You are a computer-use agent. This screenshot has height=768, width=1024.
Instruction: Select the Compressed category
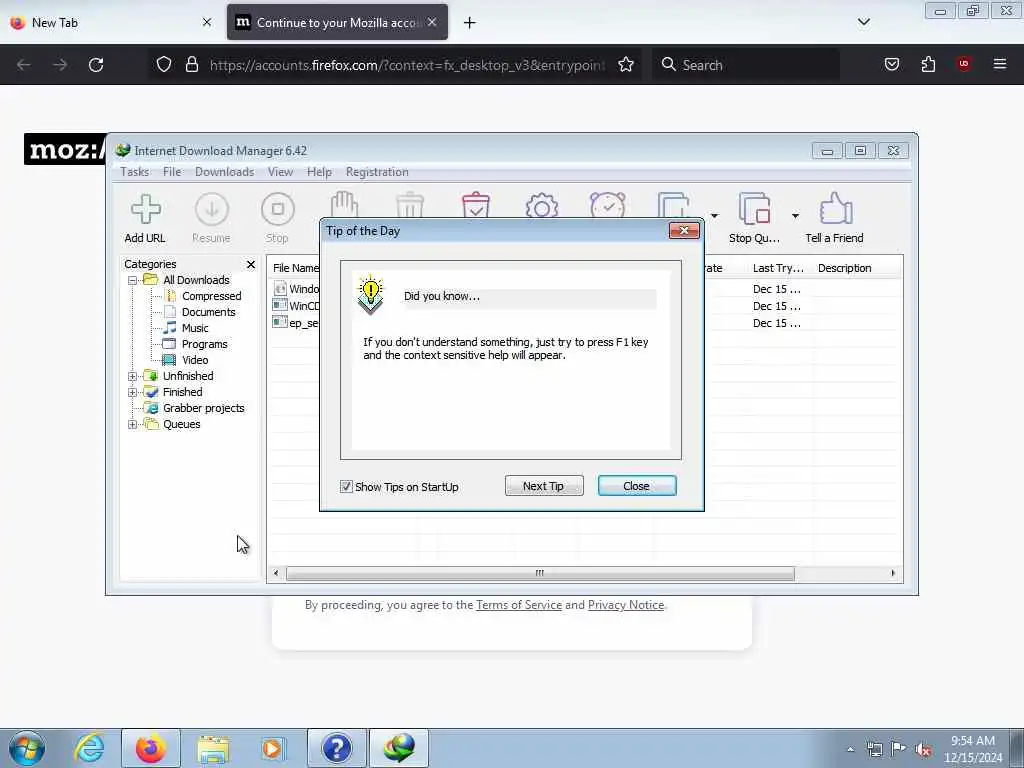click(x=211, y=296)
